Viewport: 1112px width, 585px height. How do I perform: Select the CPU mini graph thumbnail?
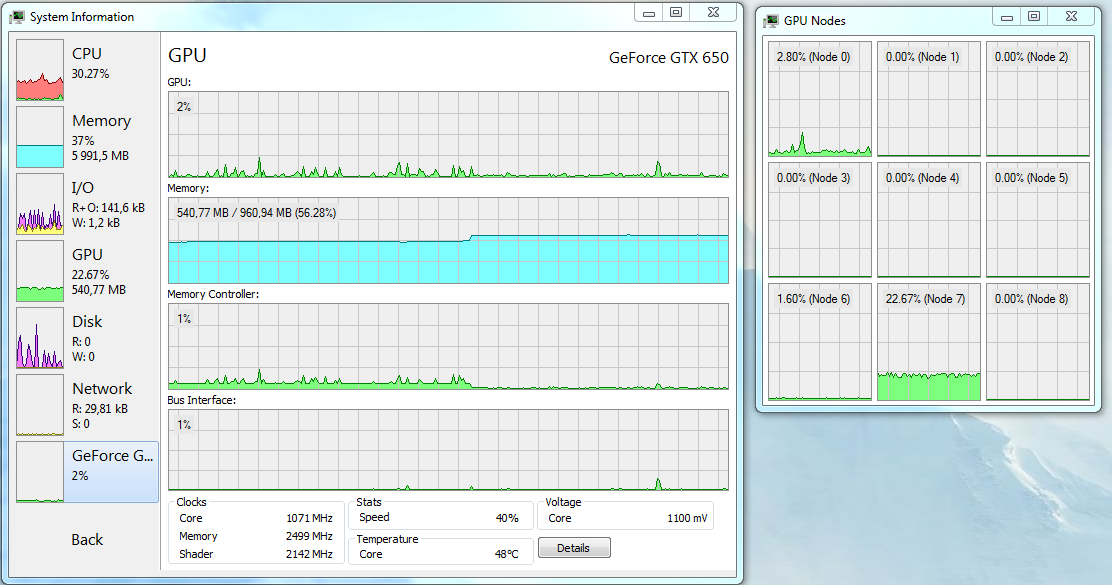(x=40, y=69)
